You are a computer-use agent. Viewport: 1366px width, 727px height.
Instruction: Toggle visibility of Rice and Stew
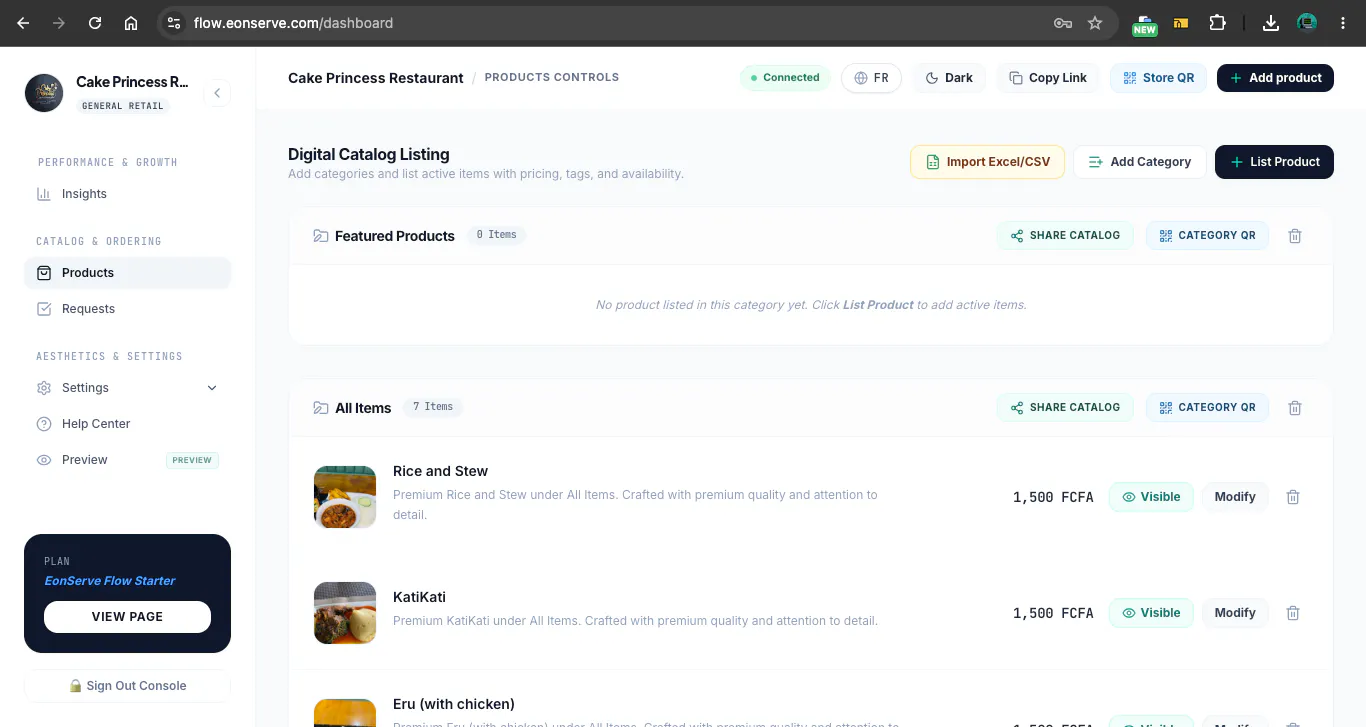tap(1151, 497)
